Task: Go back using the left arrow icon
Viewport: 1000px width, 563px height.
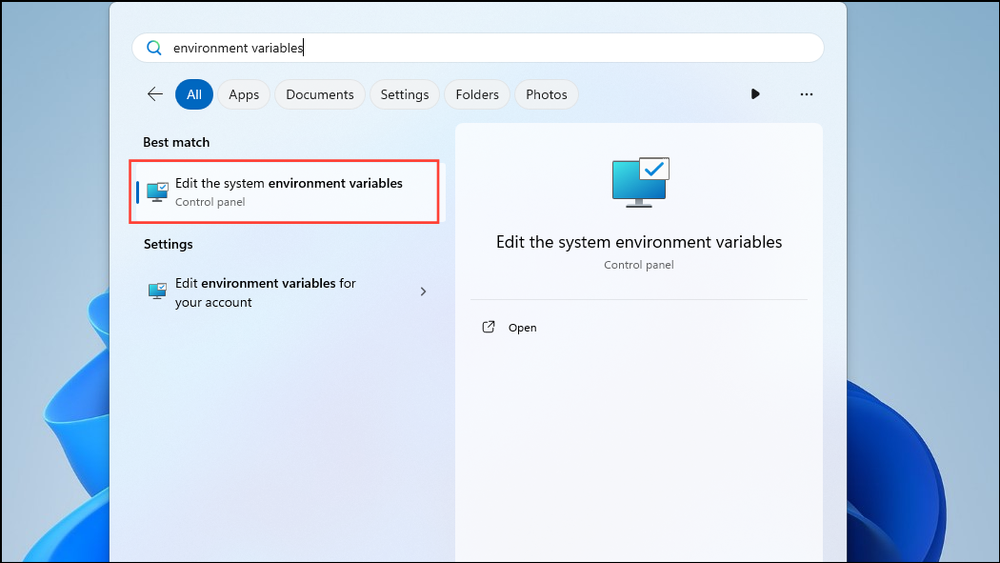Action: click(x=155, y=94)
